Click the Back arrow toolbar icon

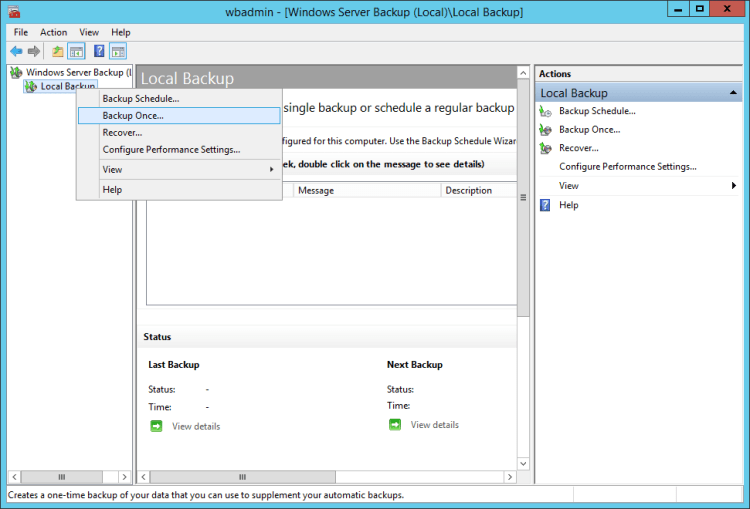coord(16,51)
